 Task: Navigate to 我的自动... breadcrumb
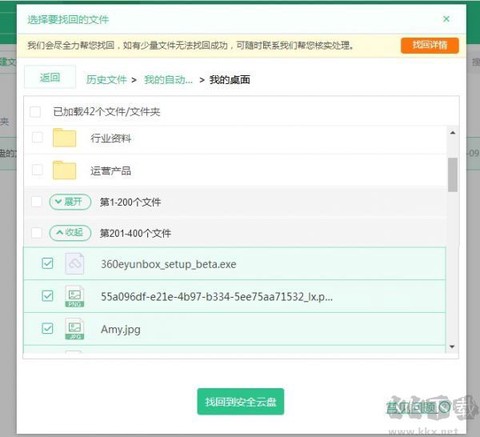pyautogui.click(x=168, y=80)
